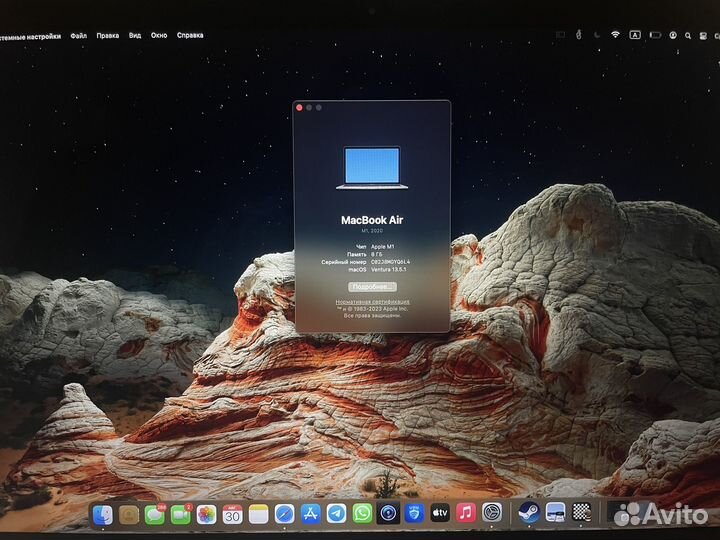Open the Файл menu
Viewport: 720px width, 540px height.
pyautogui.click(x=79, y=36)
